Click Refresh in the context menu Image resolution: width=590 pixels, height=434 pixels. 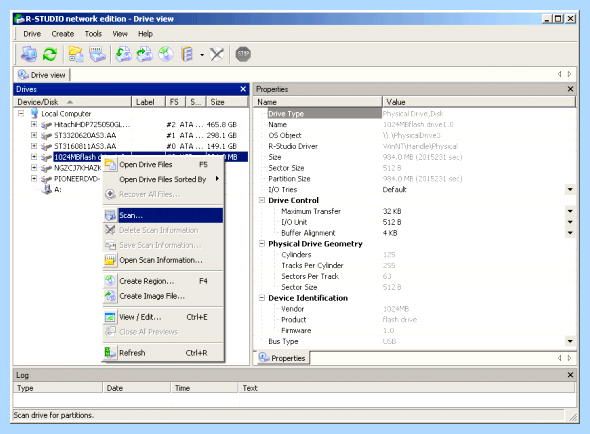[x=163, y=353]
